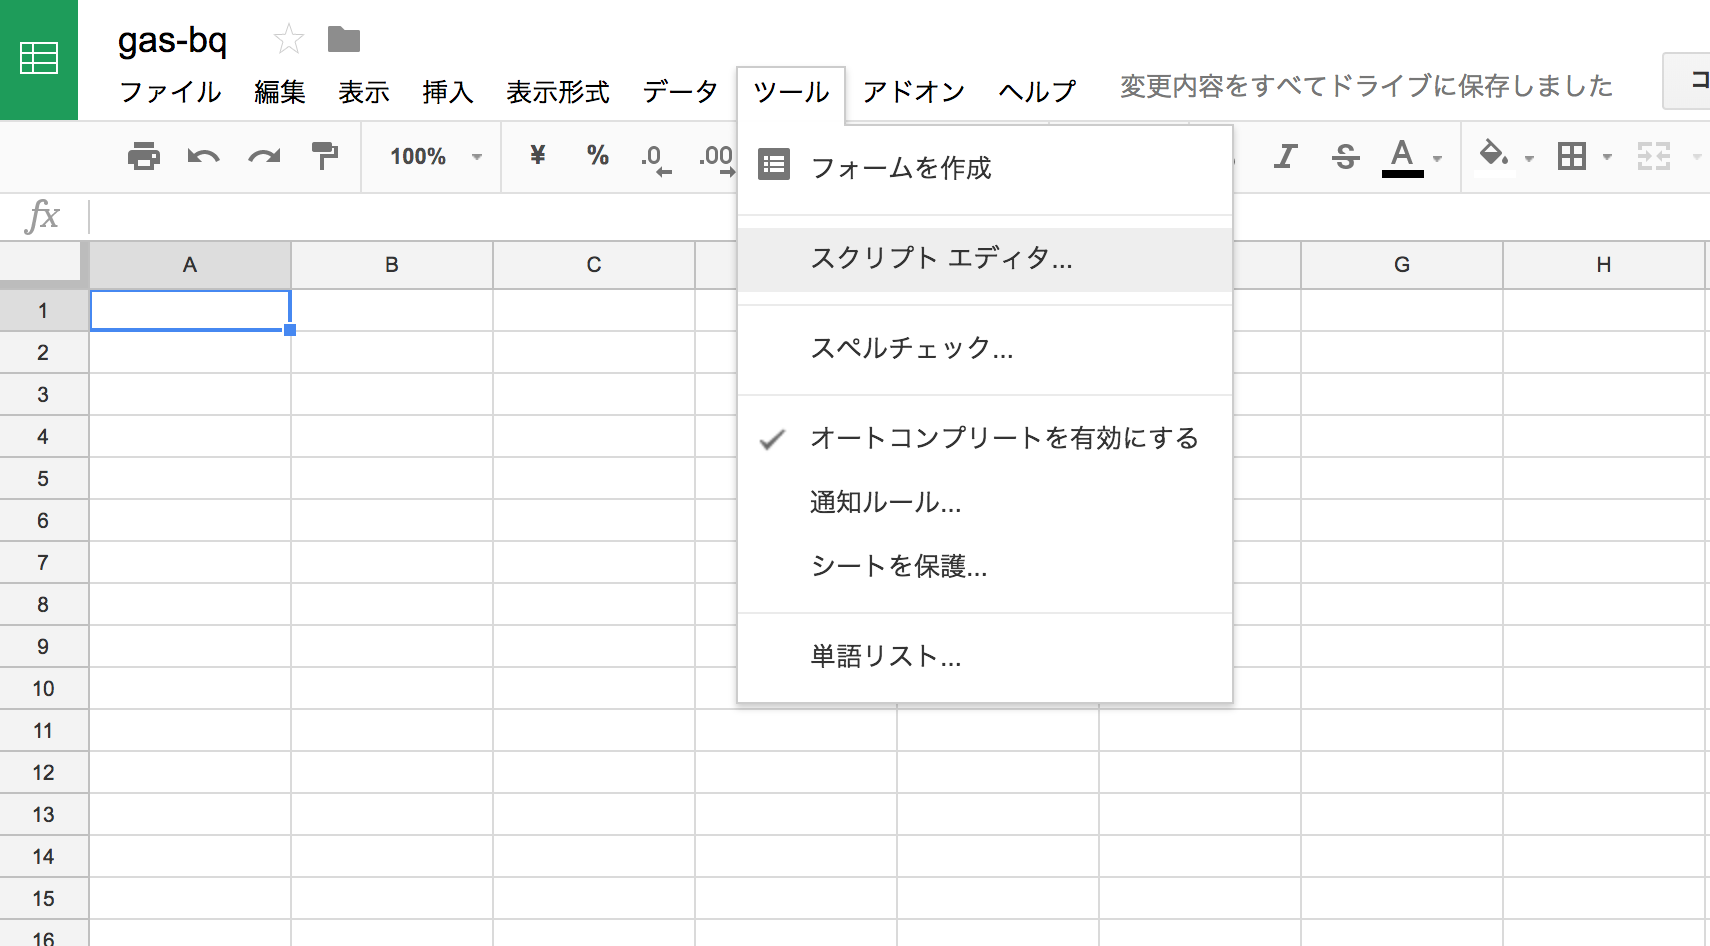Viewport: 1710px width, 946px height.
Task: Select cell A1
Action: (190, 310)
